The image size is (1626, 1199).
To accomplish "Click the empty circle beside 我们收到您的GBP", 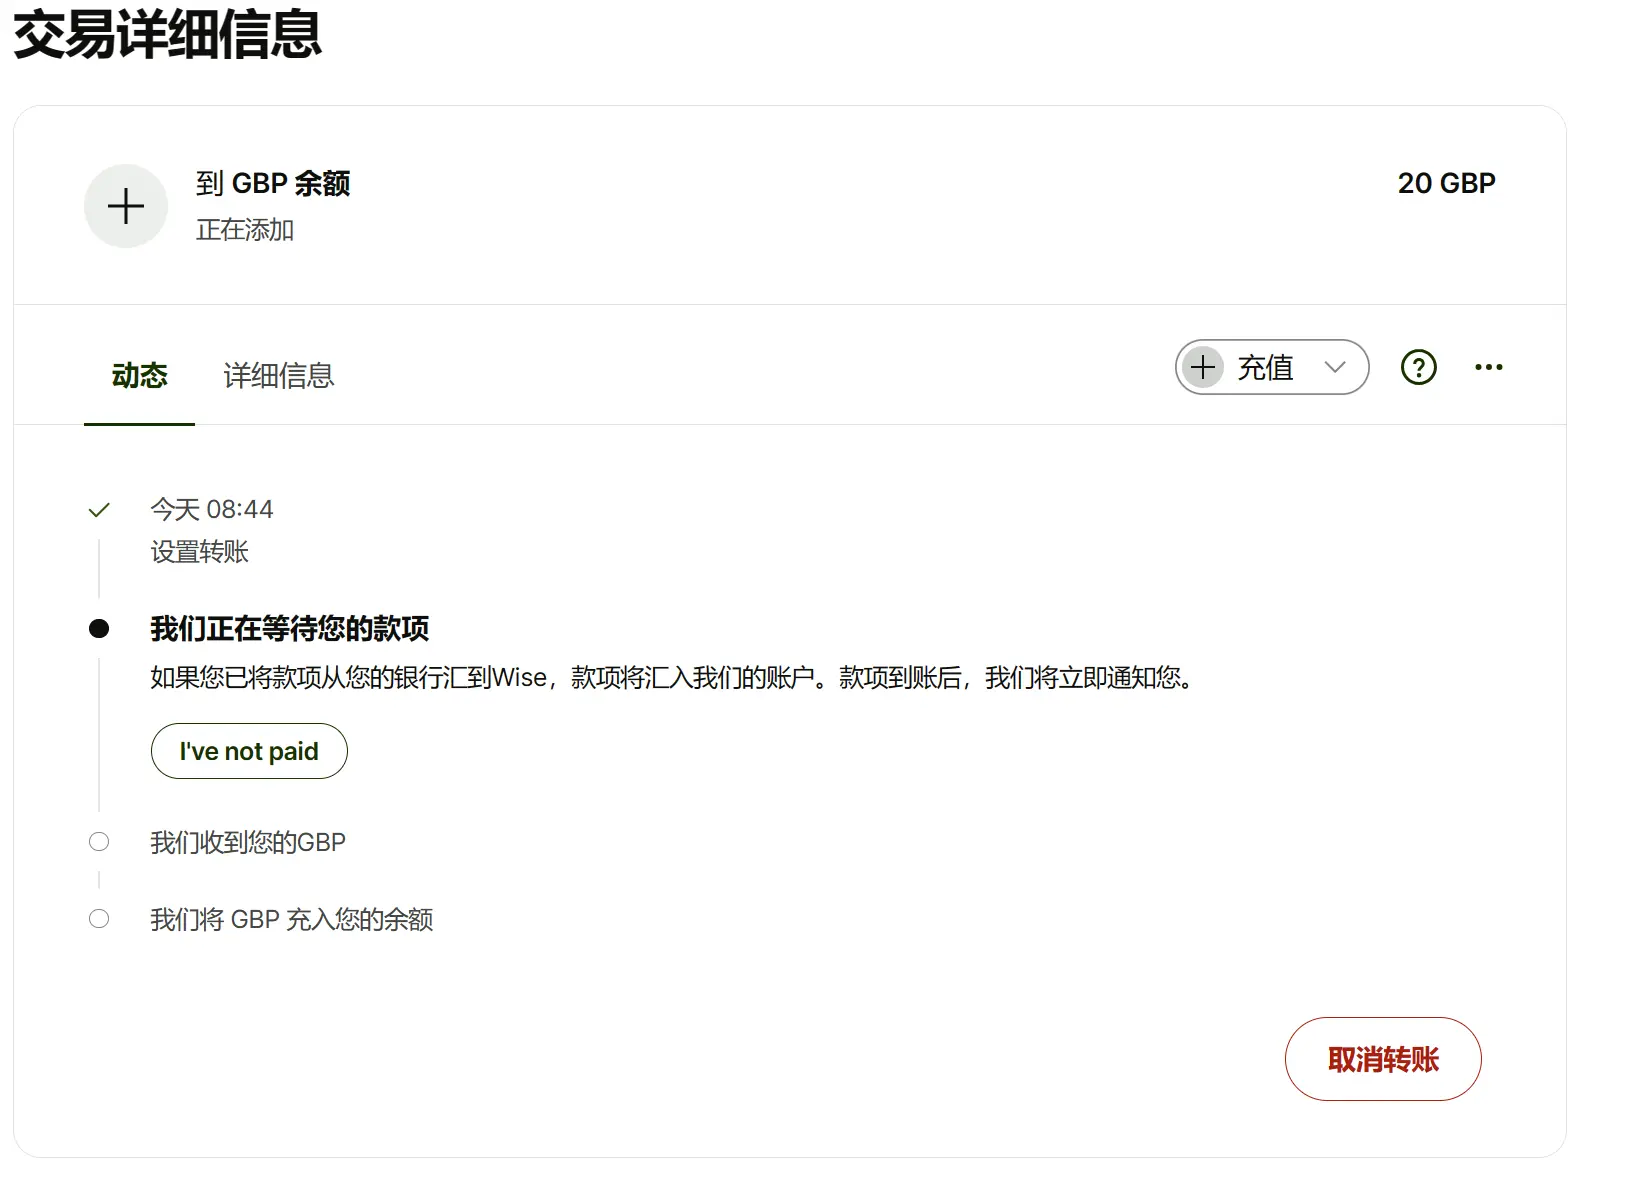I will 99,842.
